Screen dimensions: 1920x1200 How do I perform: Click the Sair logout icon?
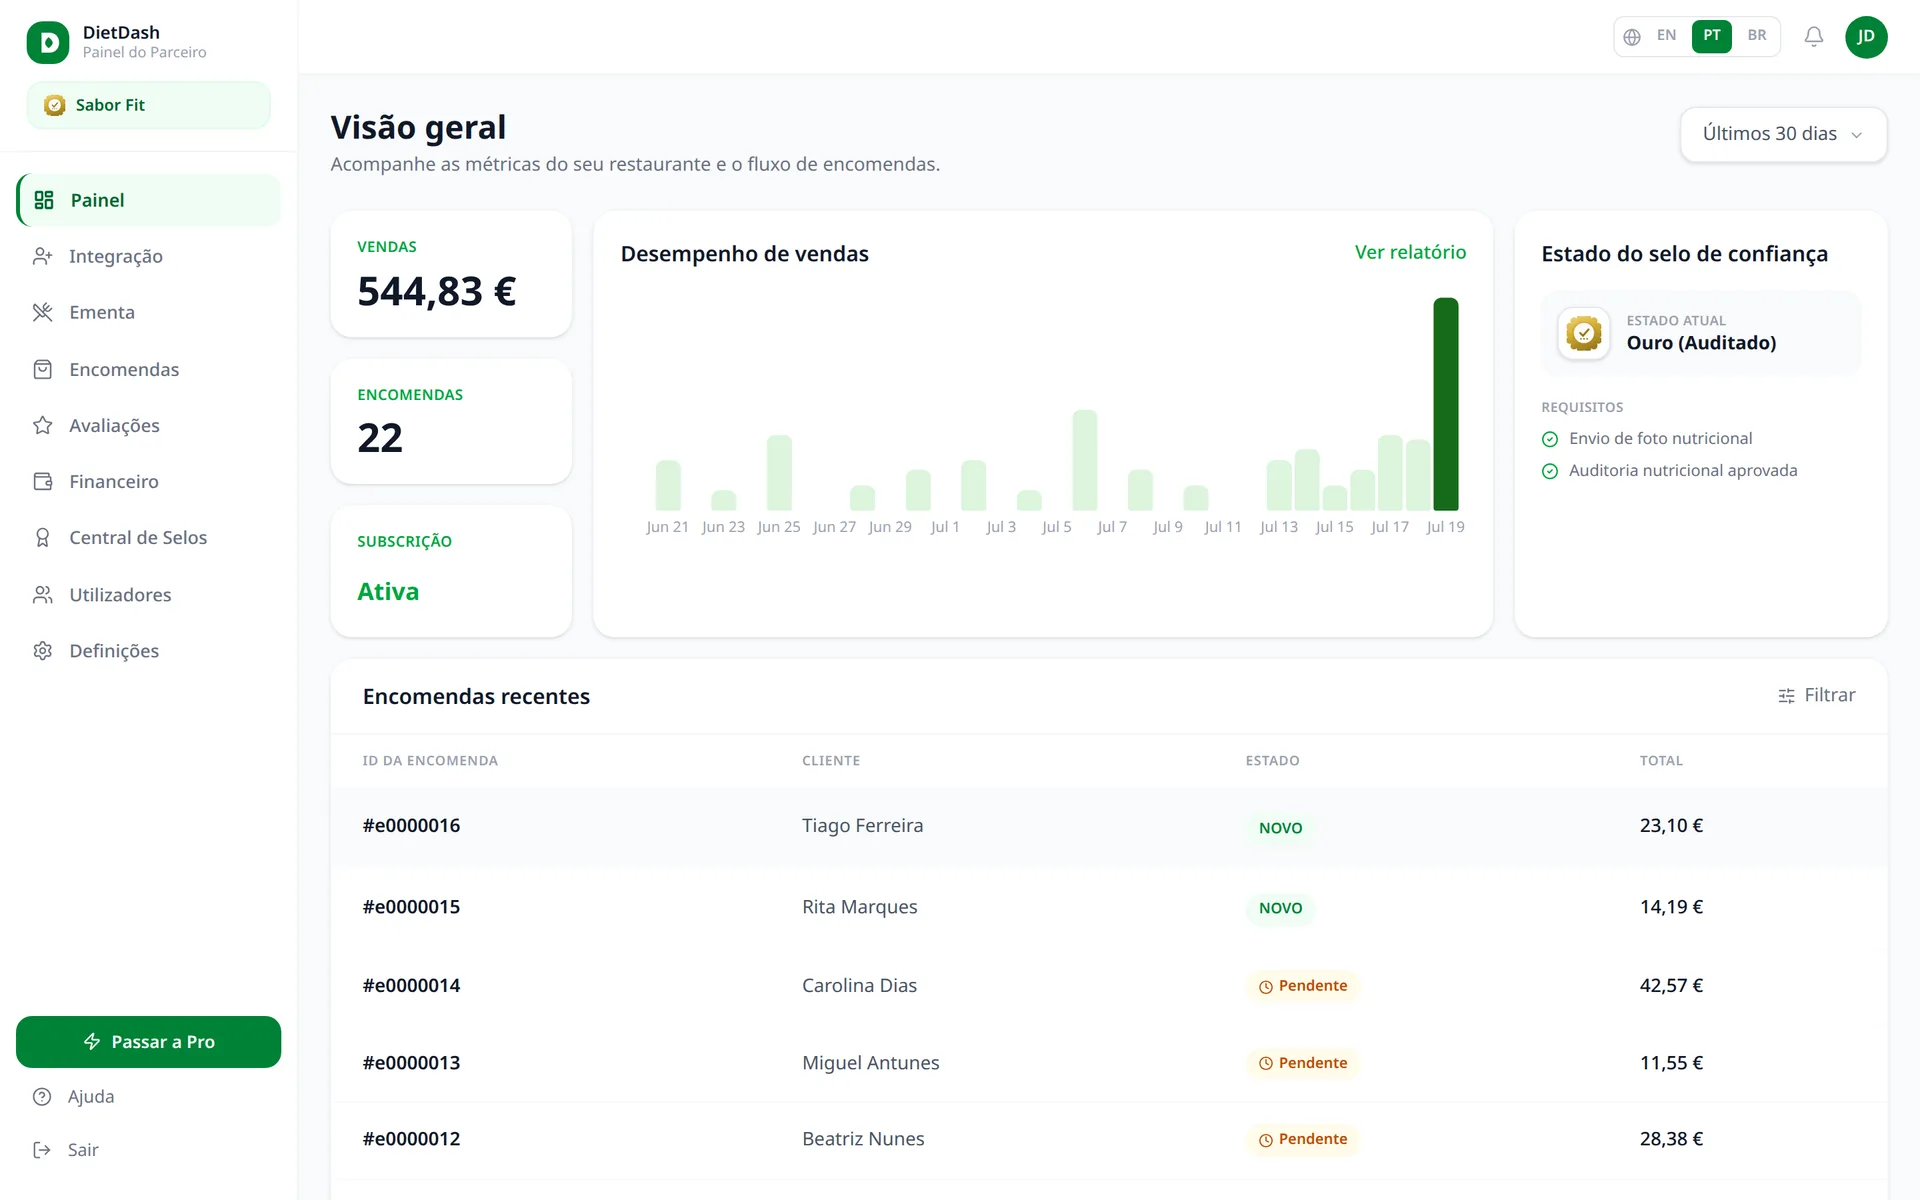(42, 1150)
